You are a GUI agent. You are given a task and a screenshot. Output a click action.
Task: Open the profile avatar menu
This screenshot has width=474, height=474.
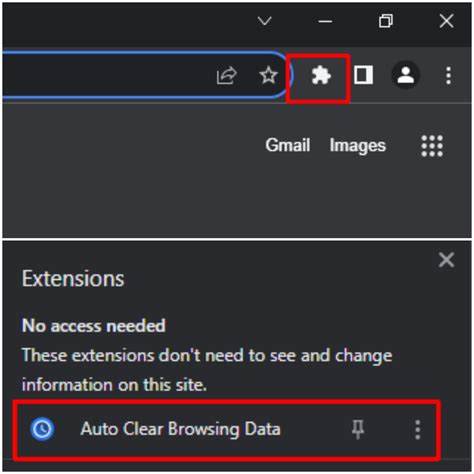405,75
